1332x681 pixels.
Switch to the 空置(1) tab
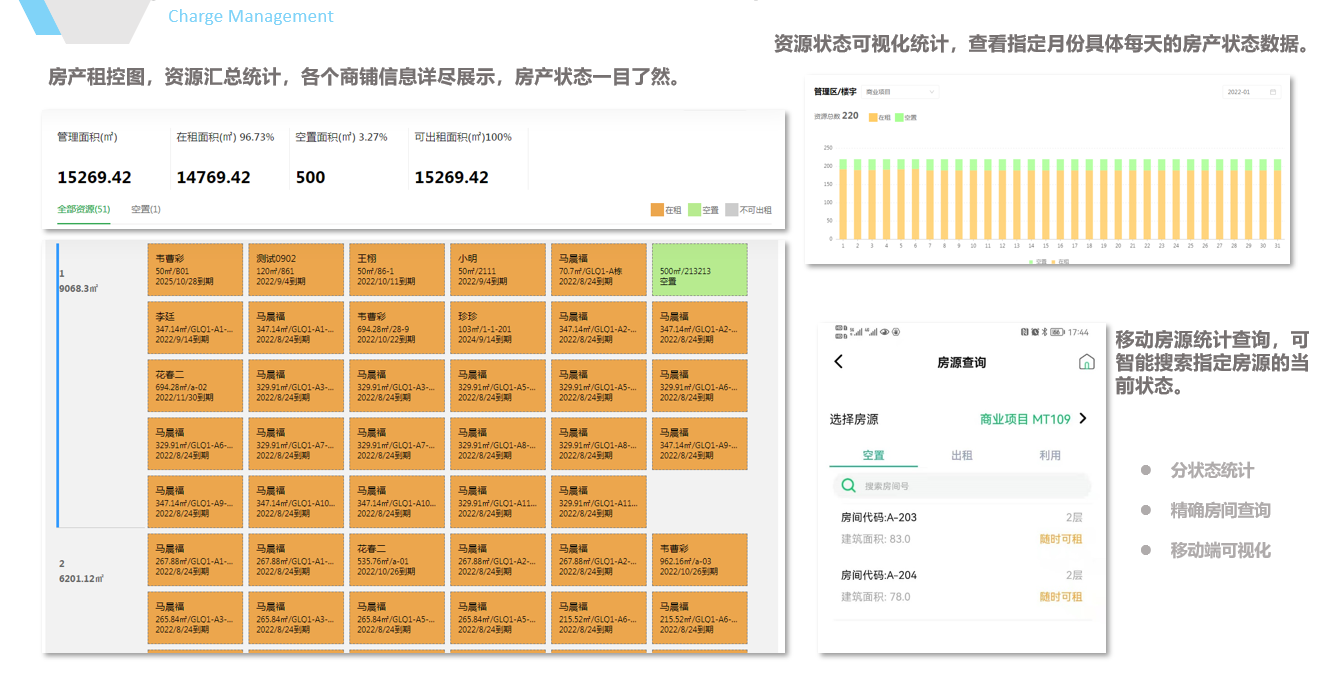coord(146,209)
